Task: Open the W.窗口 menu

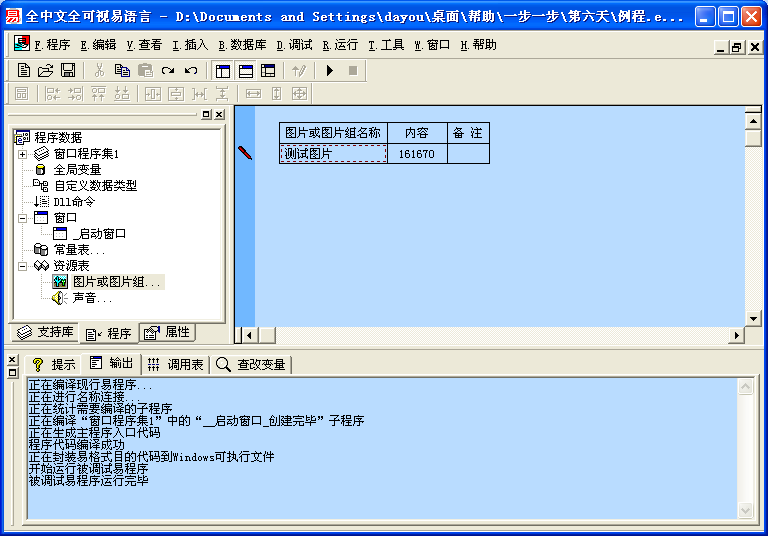Action: [x=432, y=46]
